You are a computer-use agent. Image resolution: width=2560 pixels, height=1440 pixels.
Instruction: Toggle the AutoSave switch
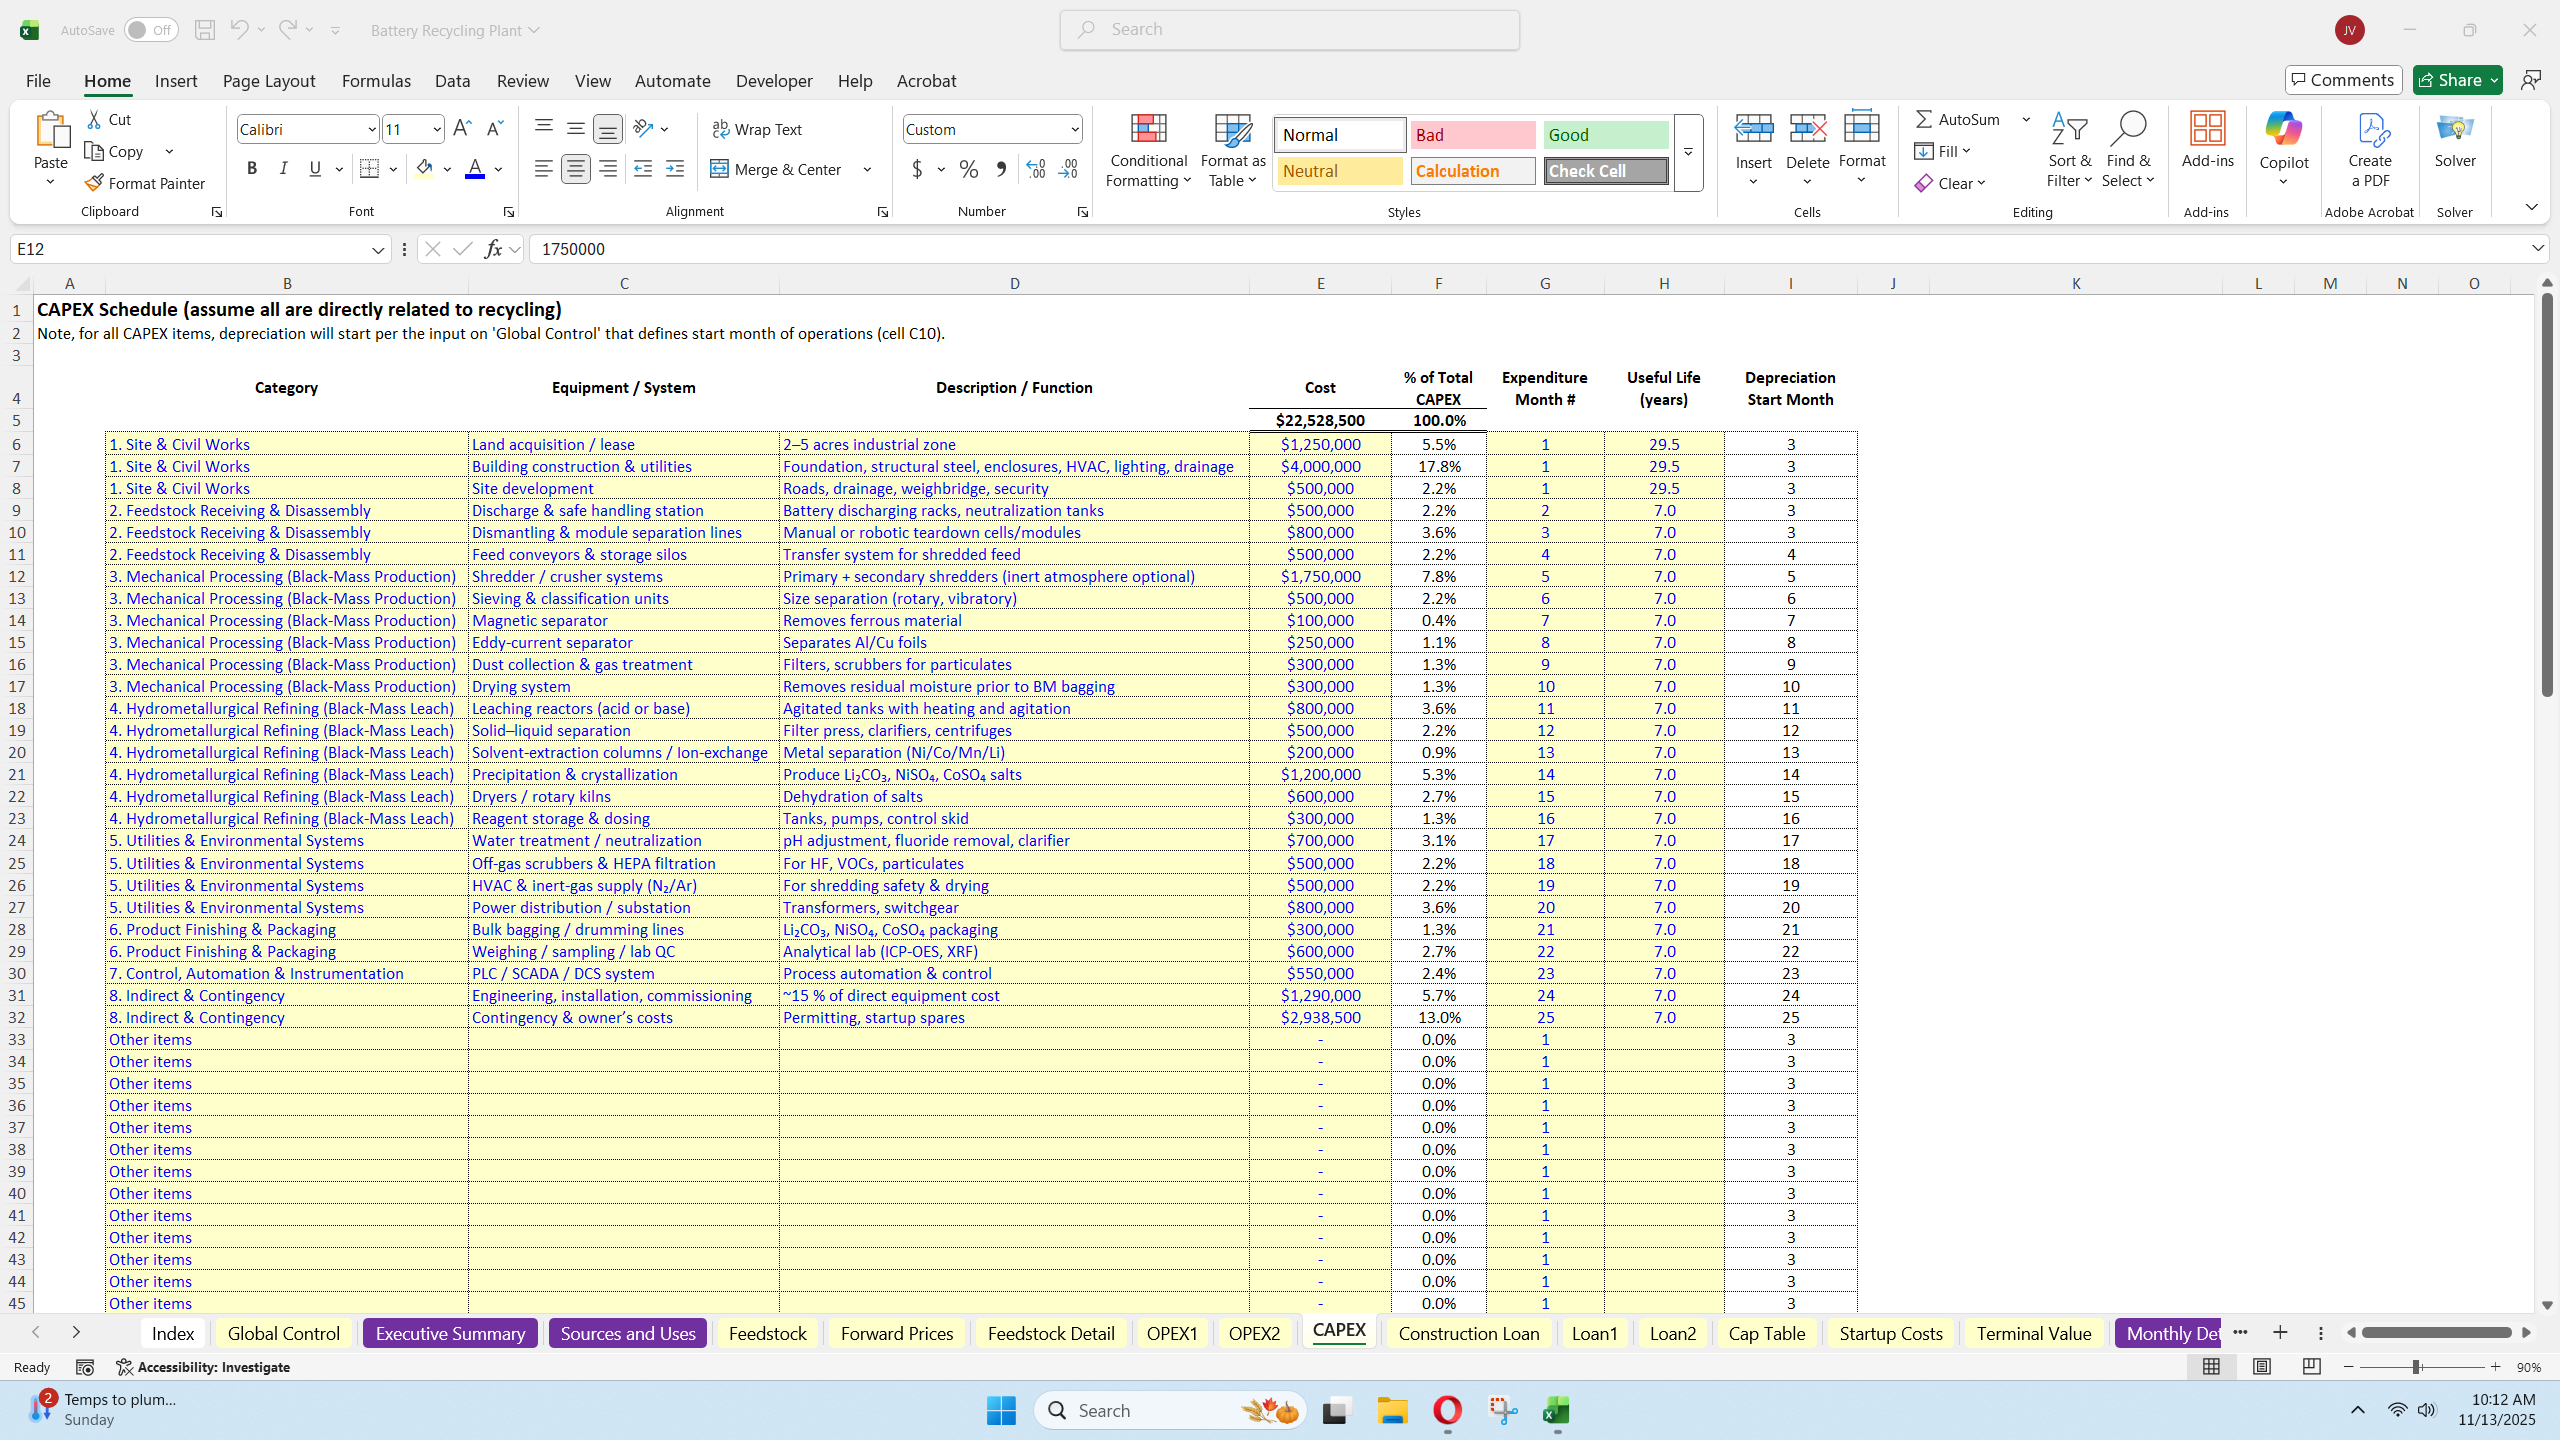(150, 30)
